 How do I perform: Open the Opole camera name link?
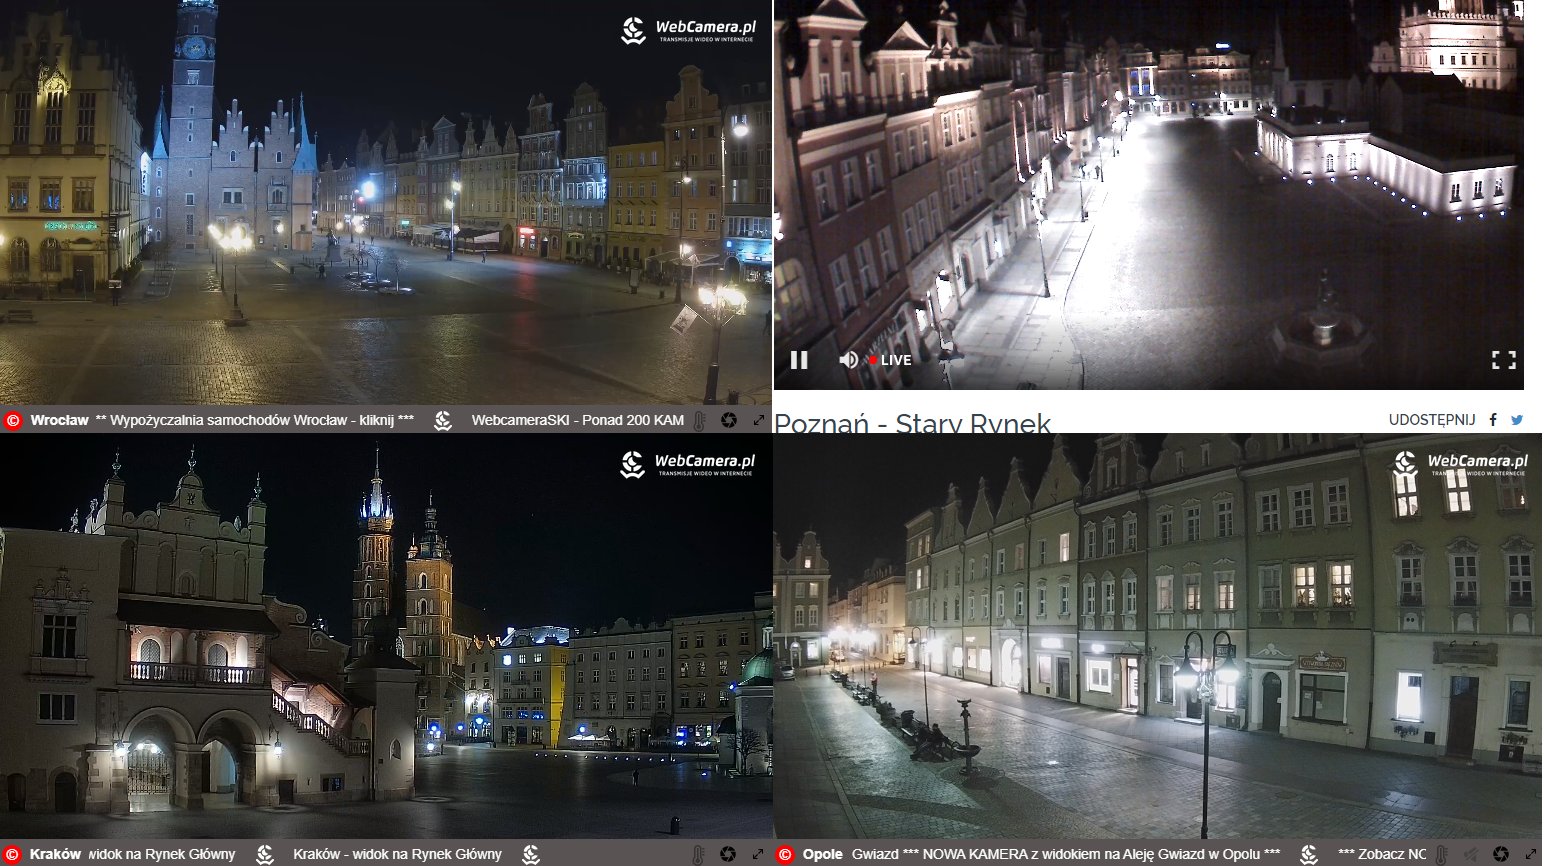point(823,855)
